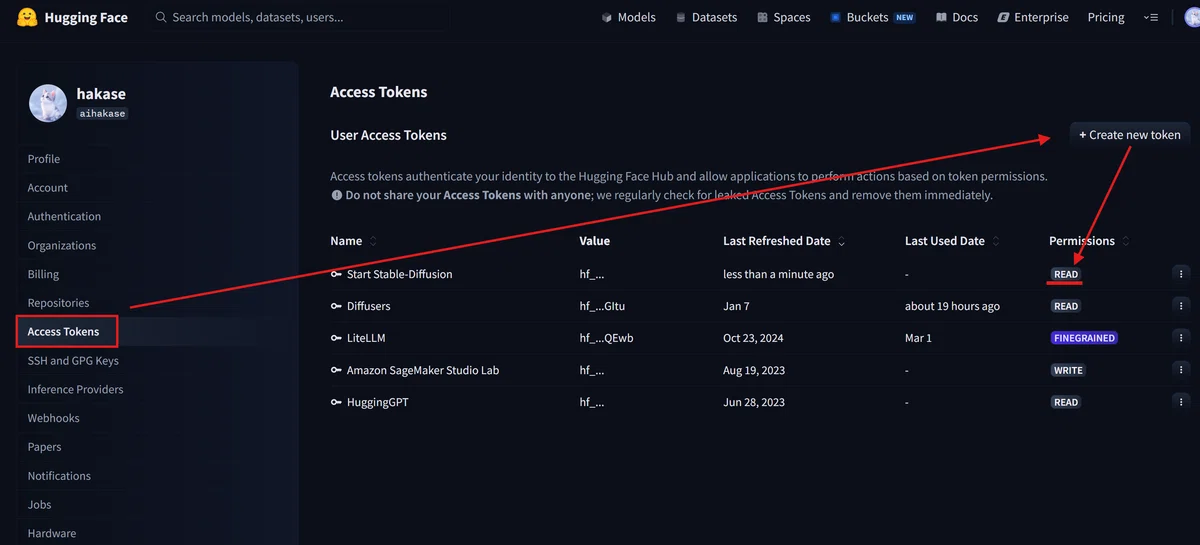1200x545 pixels.
Task: Click Diffusers token name
Action: coord(369,306)
